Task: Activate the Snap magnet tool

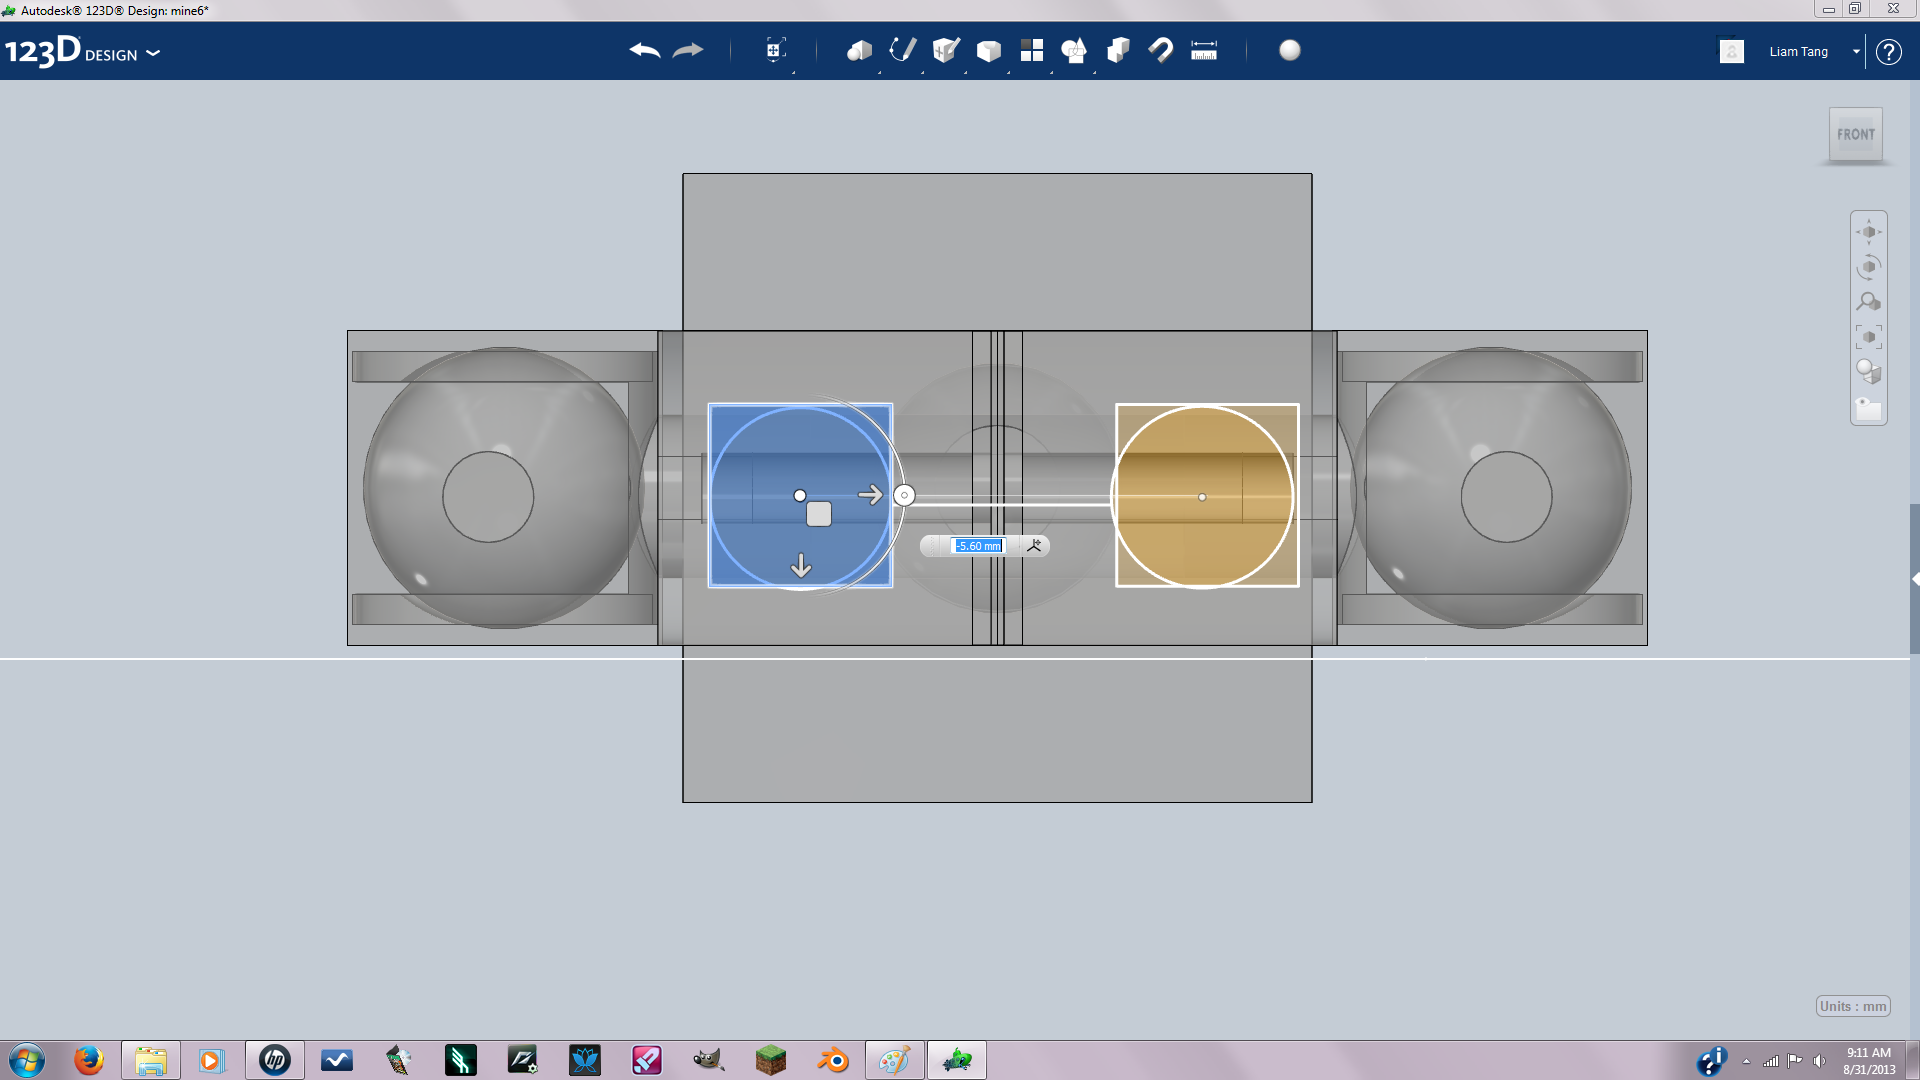Action: 1161,50
